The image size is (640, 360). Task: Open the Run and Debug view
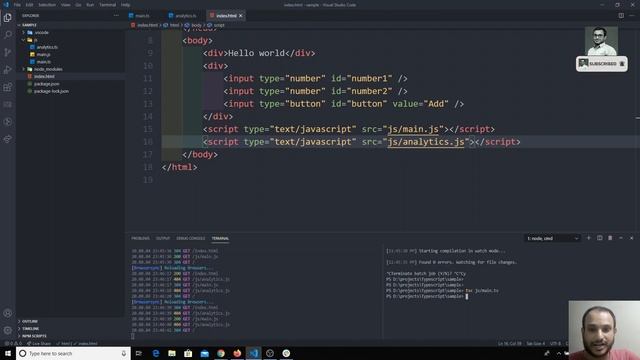(7, 70)
